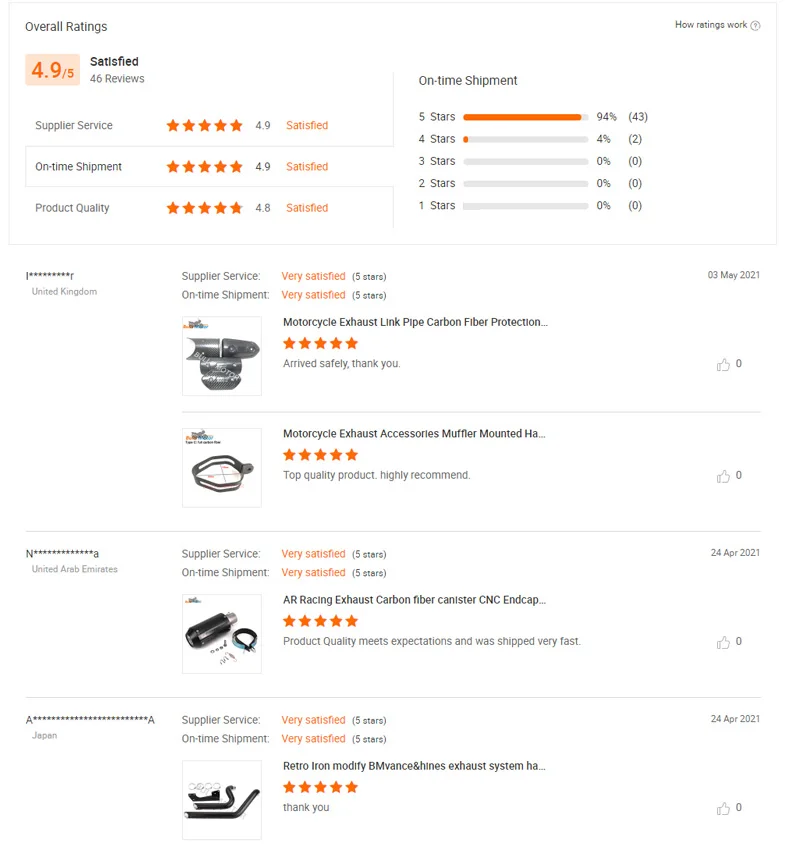Open 'Motorcycle Exhaust Accessories Muffler Mounted' link
Viewport: 800px width, 844px height.
[x=414, y=434]
